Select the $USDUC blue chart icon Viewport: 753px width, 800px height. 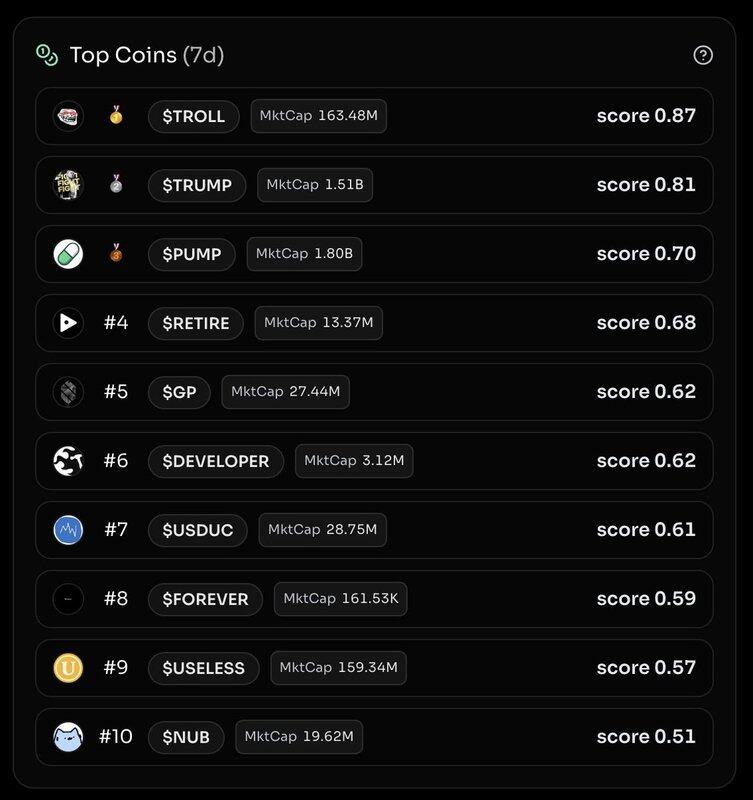[68, 530]
